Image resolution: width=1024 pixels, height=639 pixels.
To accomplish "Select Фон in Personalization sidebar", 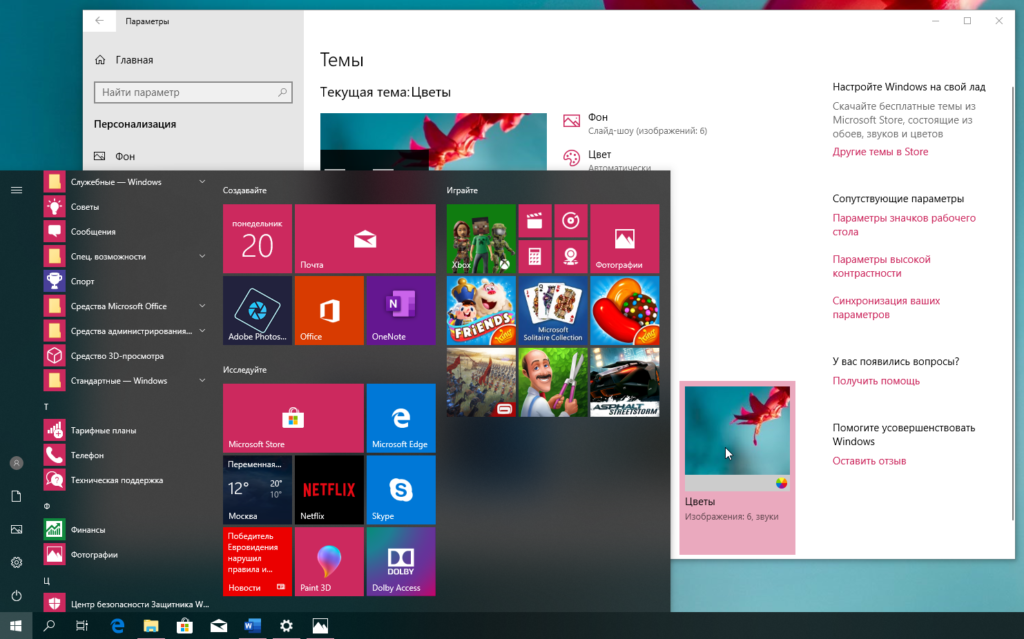I will click(125, 157).
